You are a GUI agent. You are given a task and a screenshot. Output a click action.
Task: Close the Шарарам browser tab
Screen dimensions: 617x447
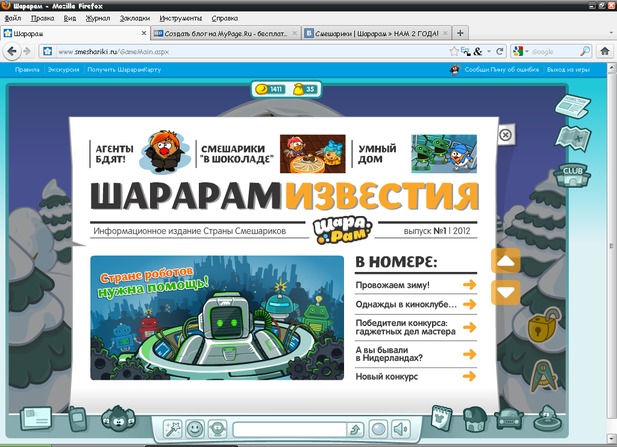pyautogui.click(x=144, y=33)
